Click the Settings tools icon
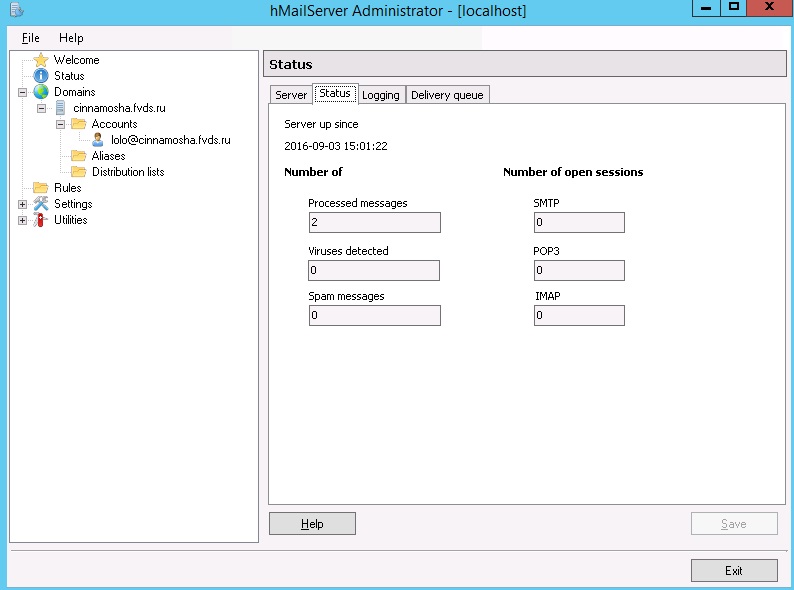This screenshot has height=590, width=794. coord(41,204)
